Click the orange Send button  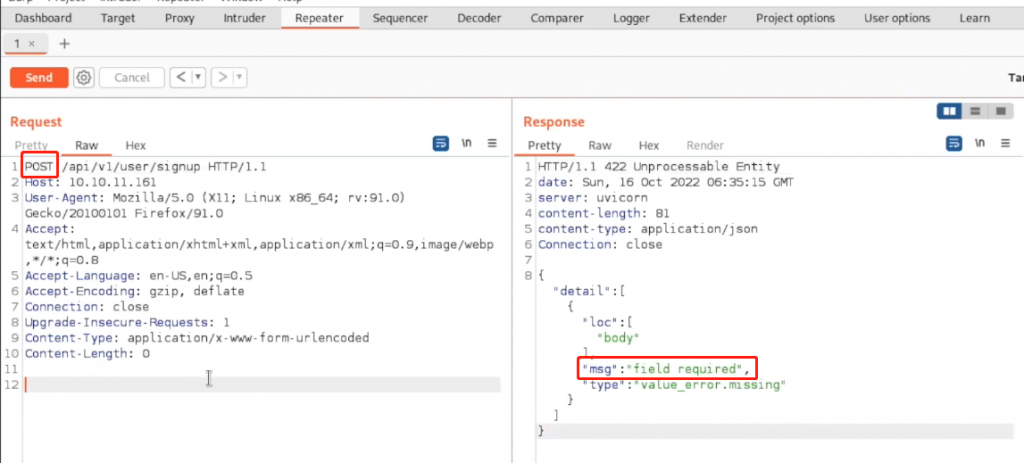39,78
